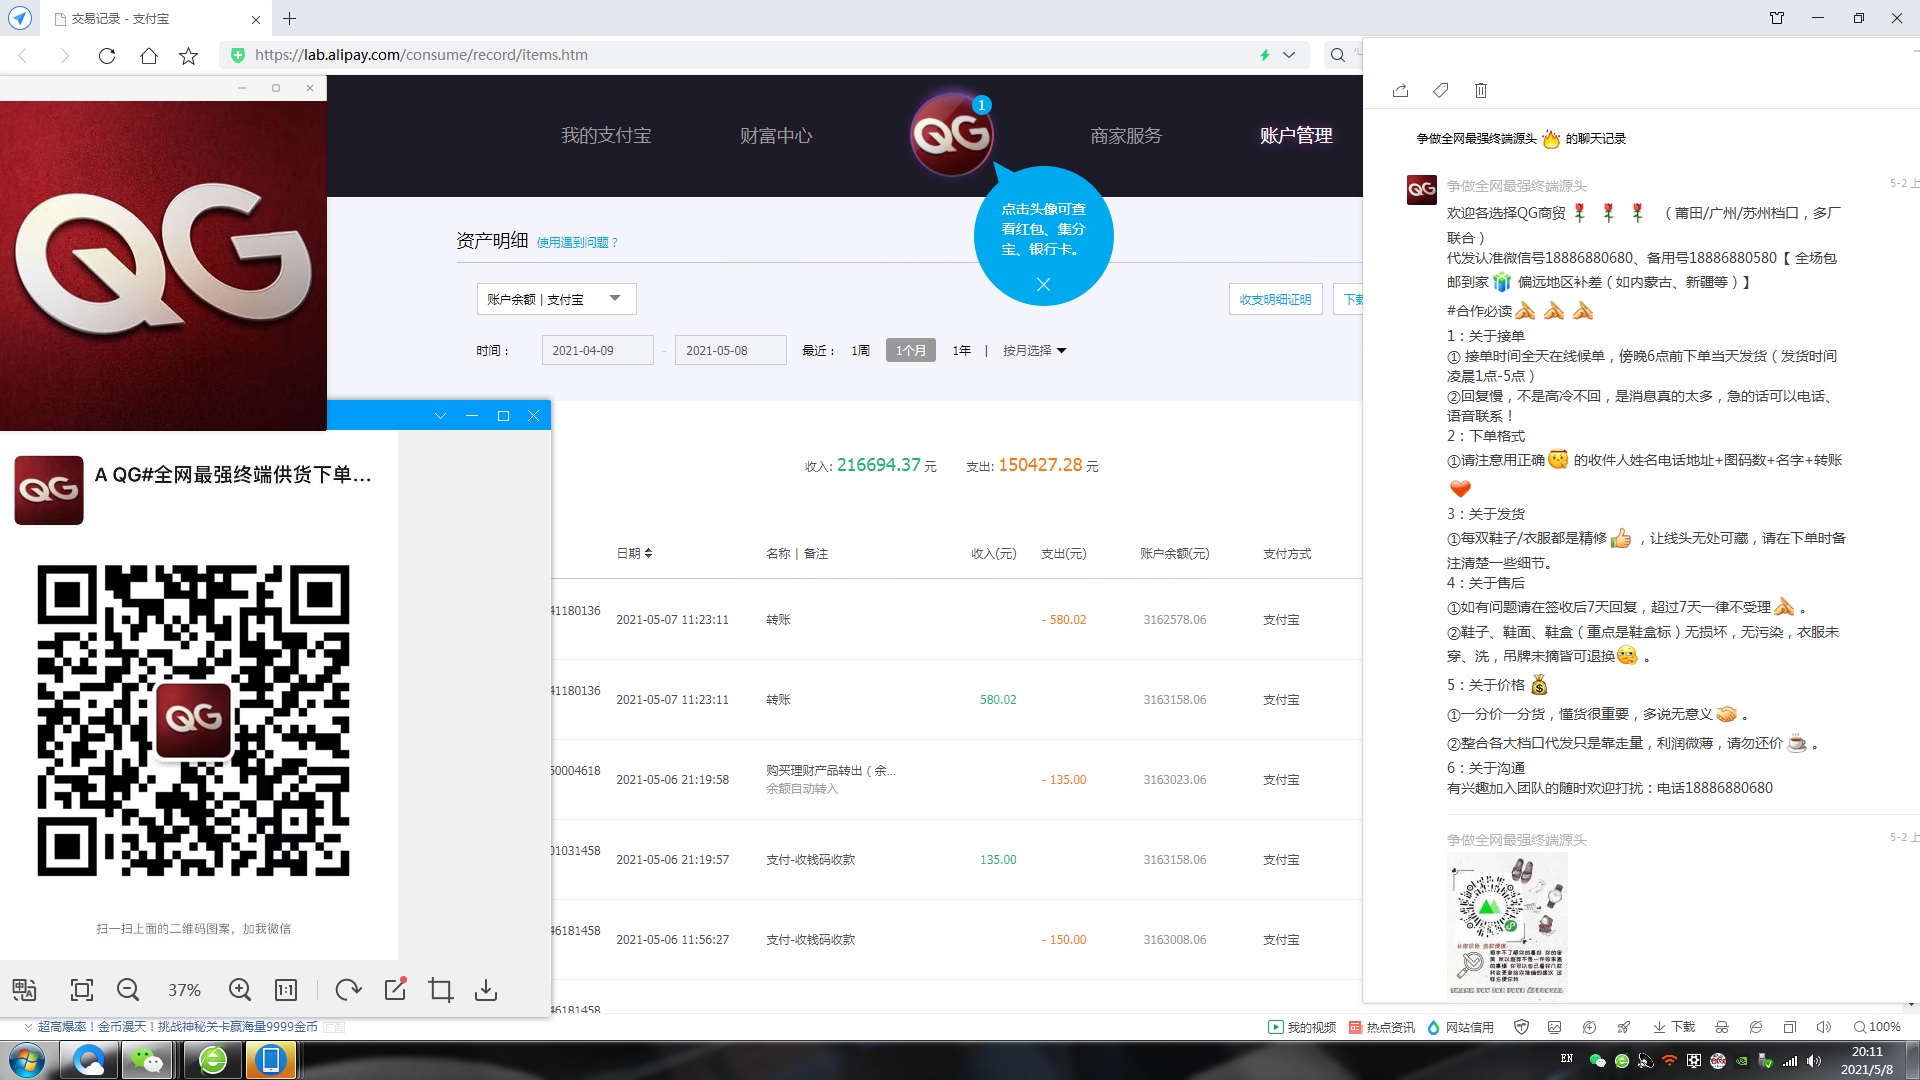The width and height of the screenshot is (1920, 1080).
Task: Click the 购买理财产品转出 transaction name
Action: click(830, 770)
